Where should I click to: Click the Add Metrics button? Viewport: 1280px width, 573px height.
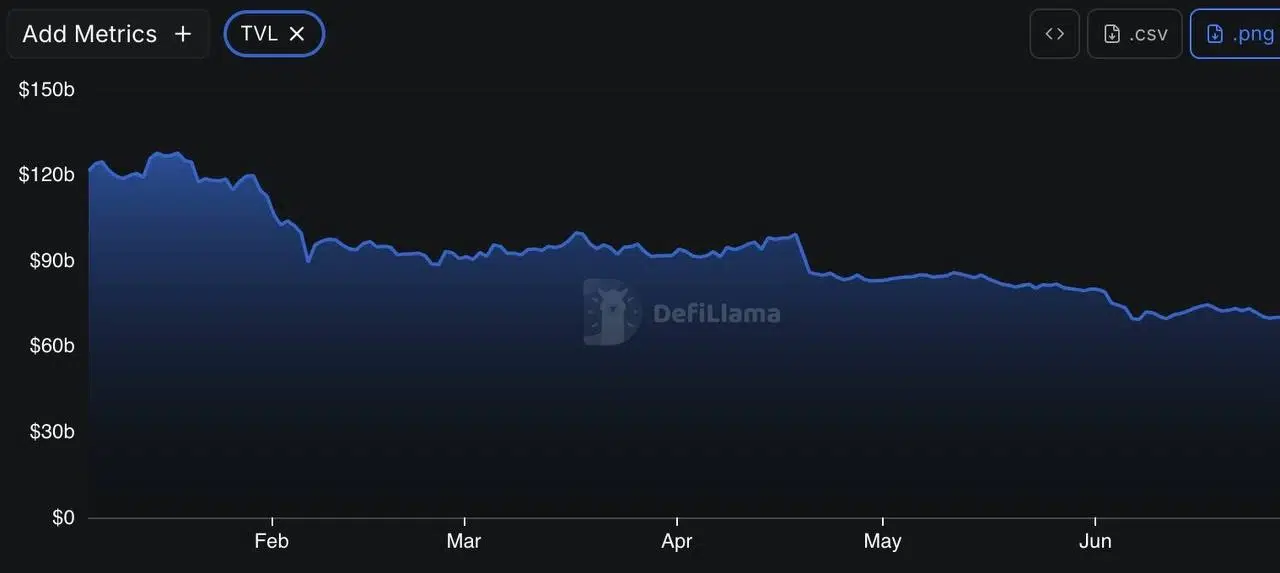pyautogui.click(x=108, y=34)
